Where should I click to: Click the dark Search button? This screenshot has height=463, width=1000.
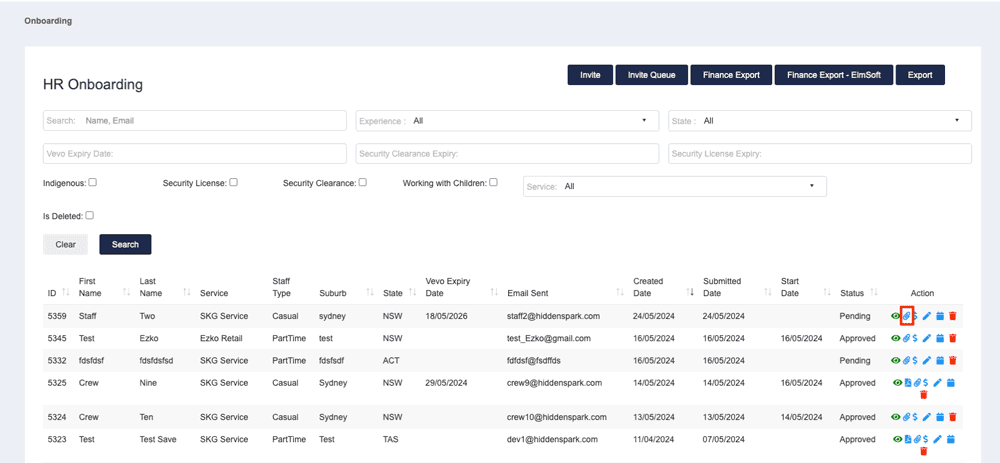click(125, 244)
